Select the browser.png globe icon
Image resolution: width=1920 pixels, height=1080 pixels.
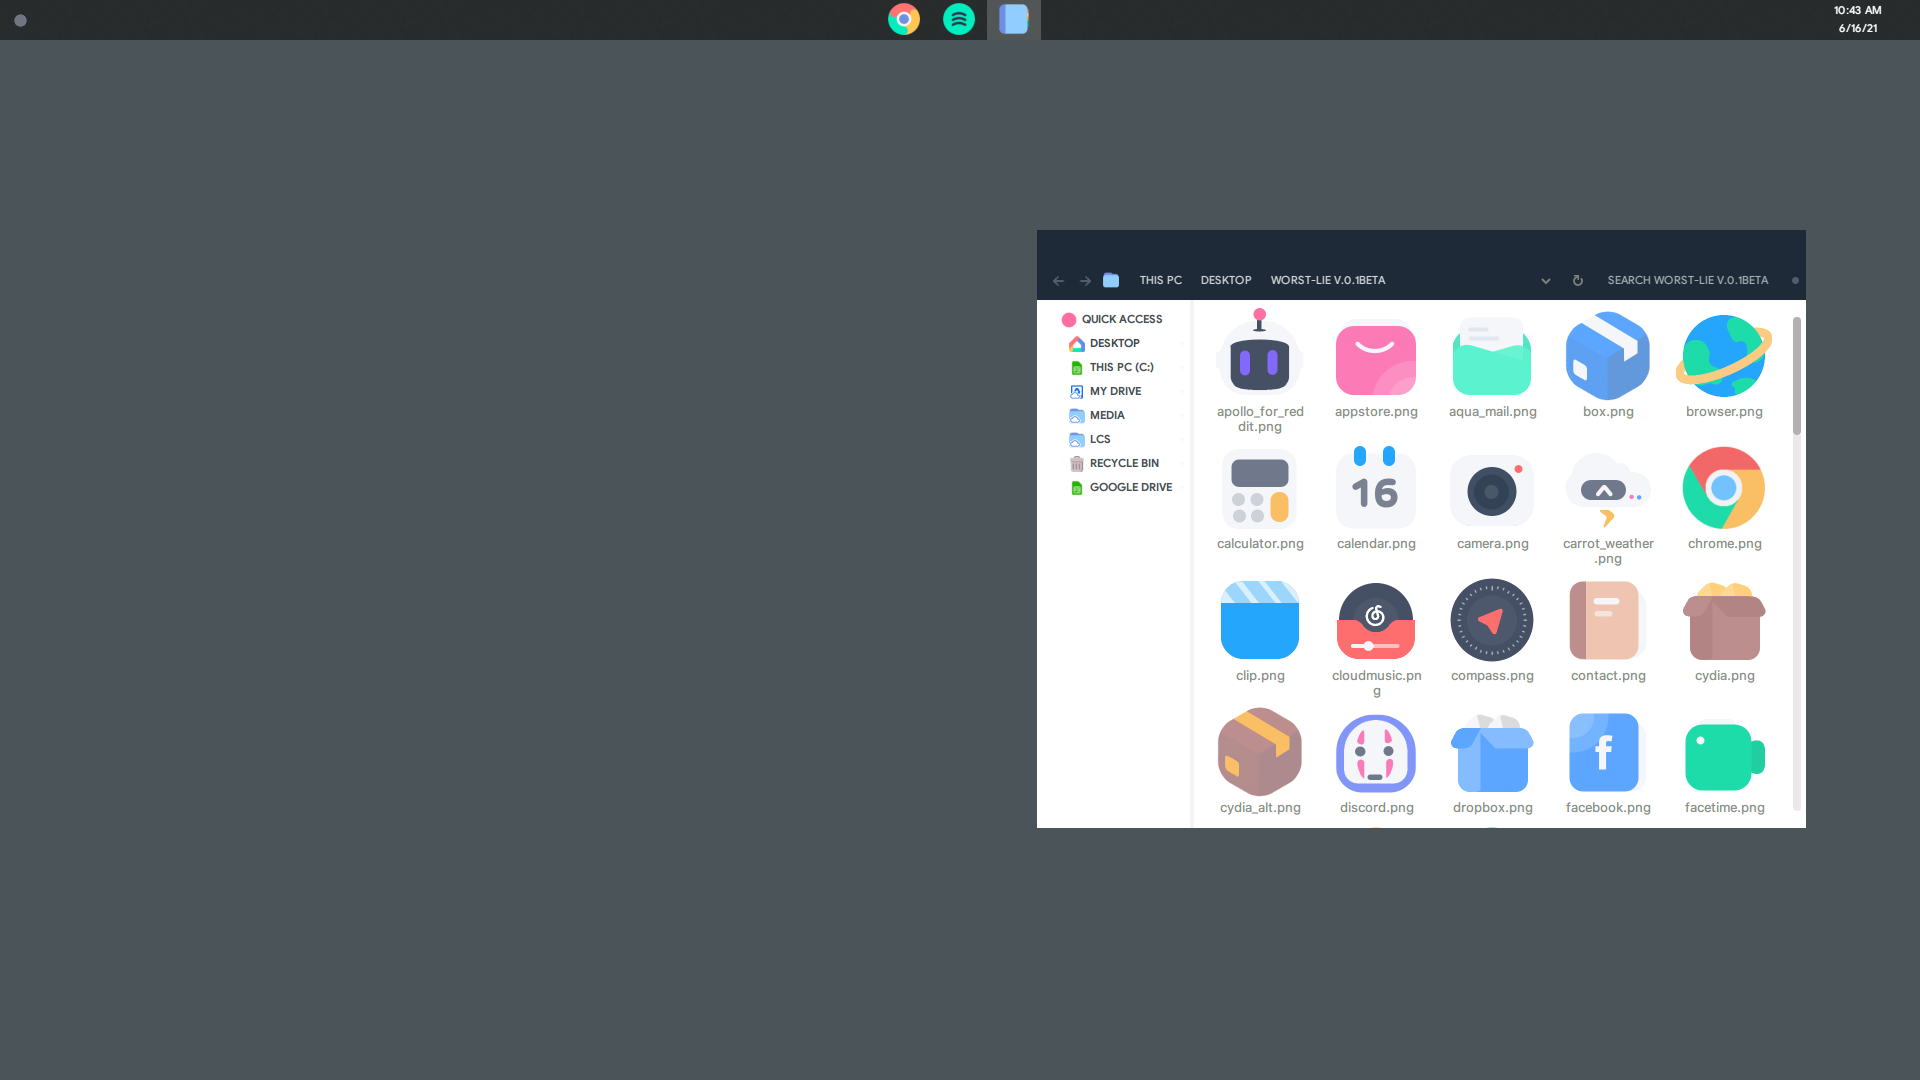[1724, 356]
